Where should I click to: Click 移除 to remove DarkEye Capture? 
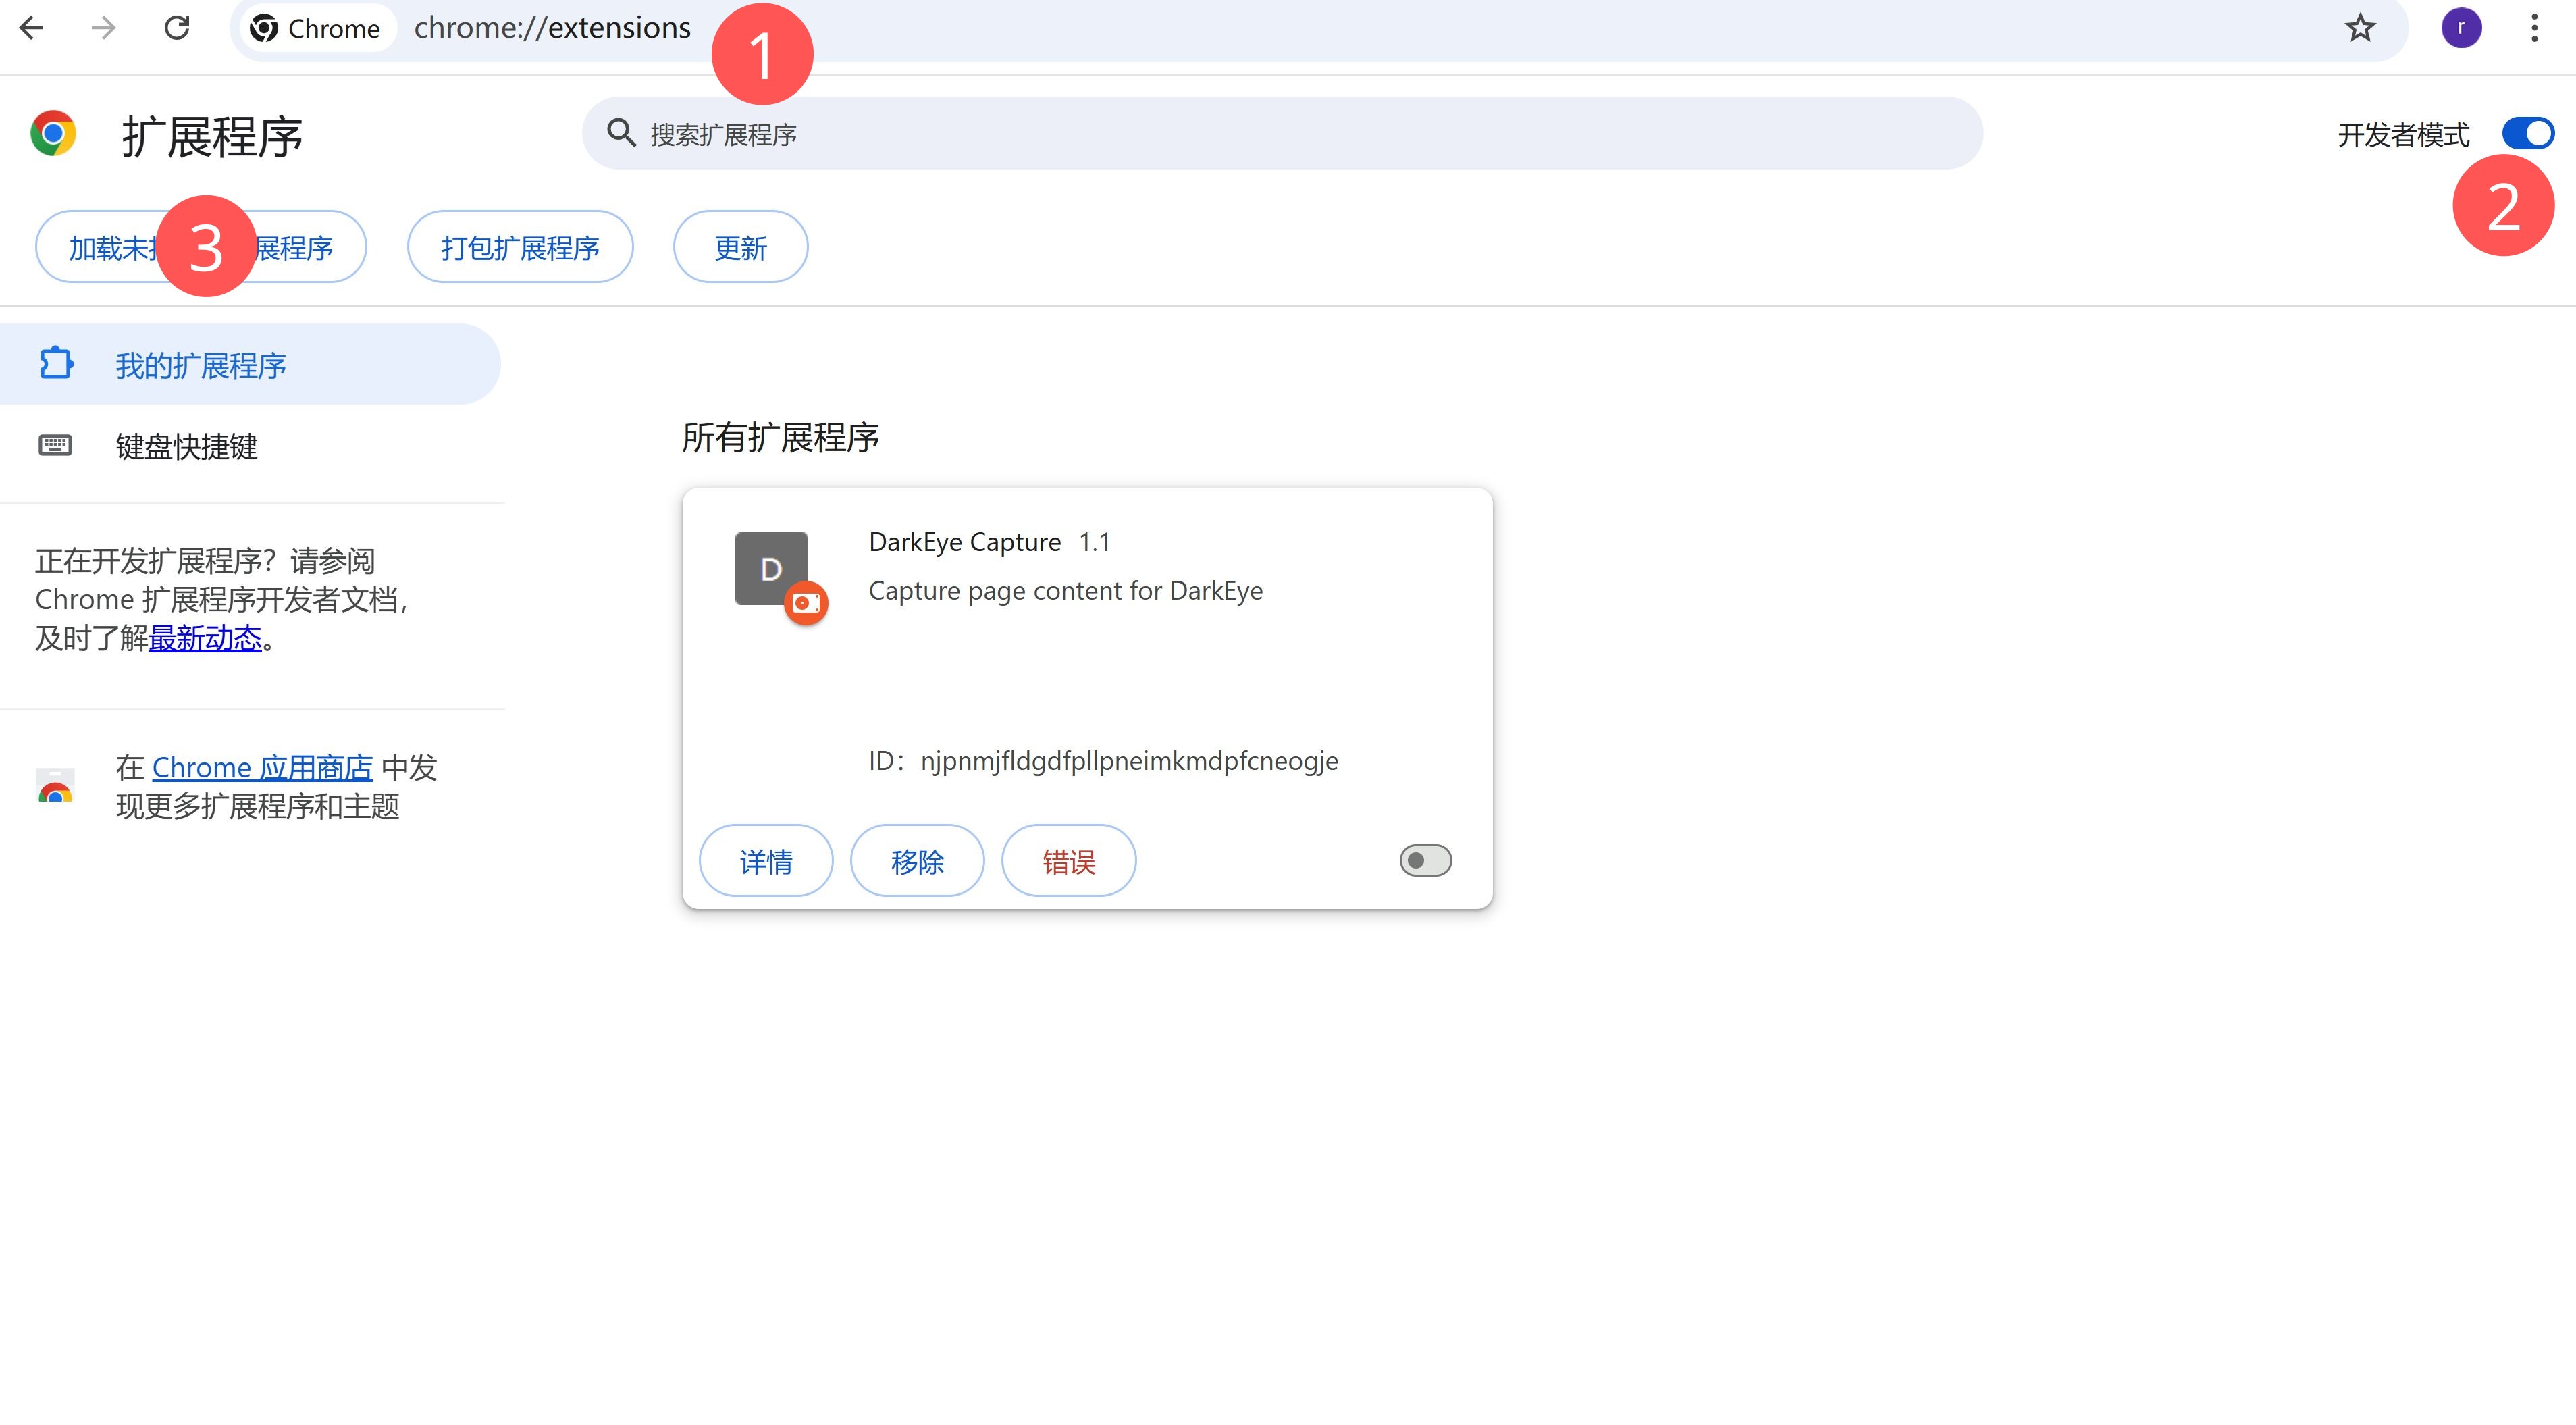click(917, 861)
